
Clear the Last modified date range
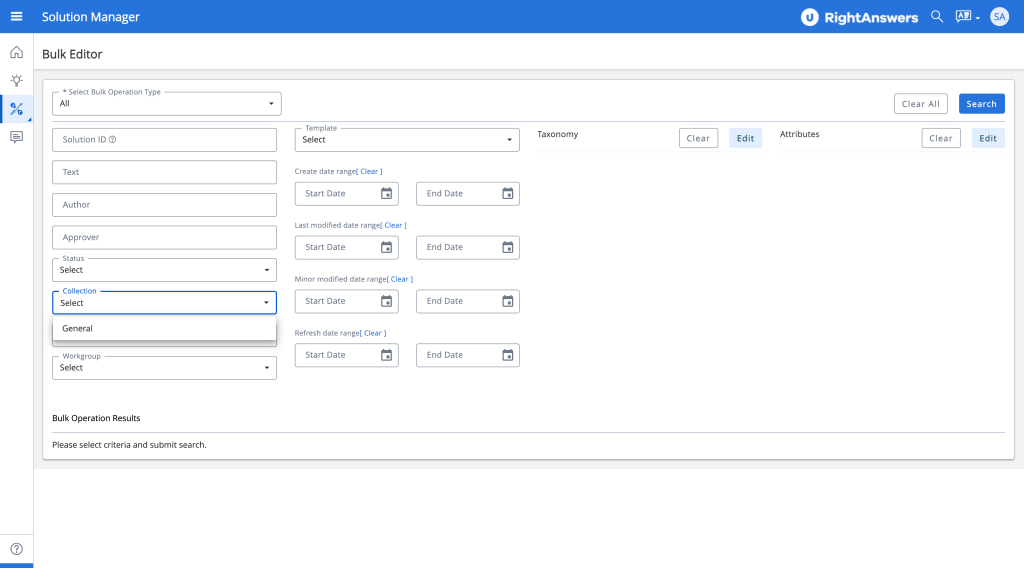coord(393,225)
